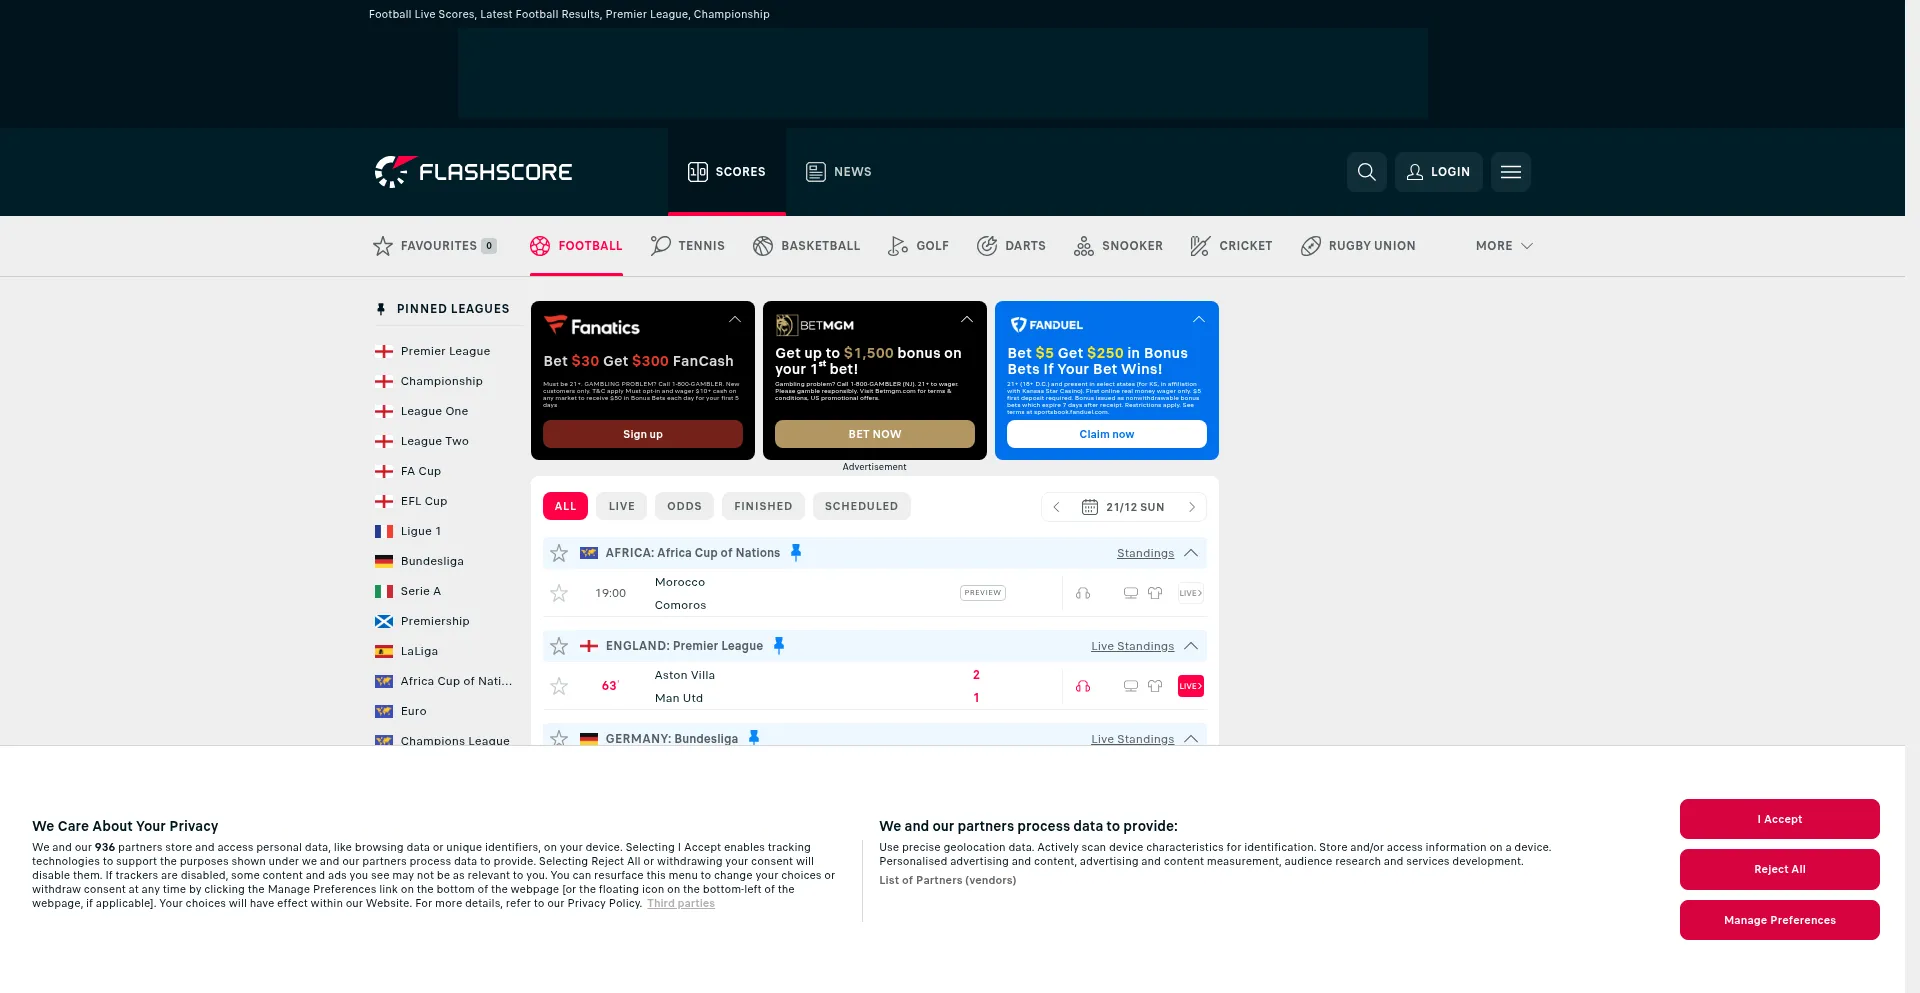1920x993 pixels.
Task: Click the LIVE badge on the Aston Villa match
Action: point(1190,686)
